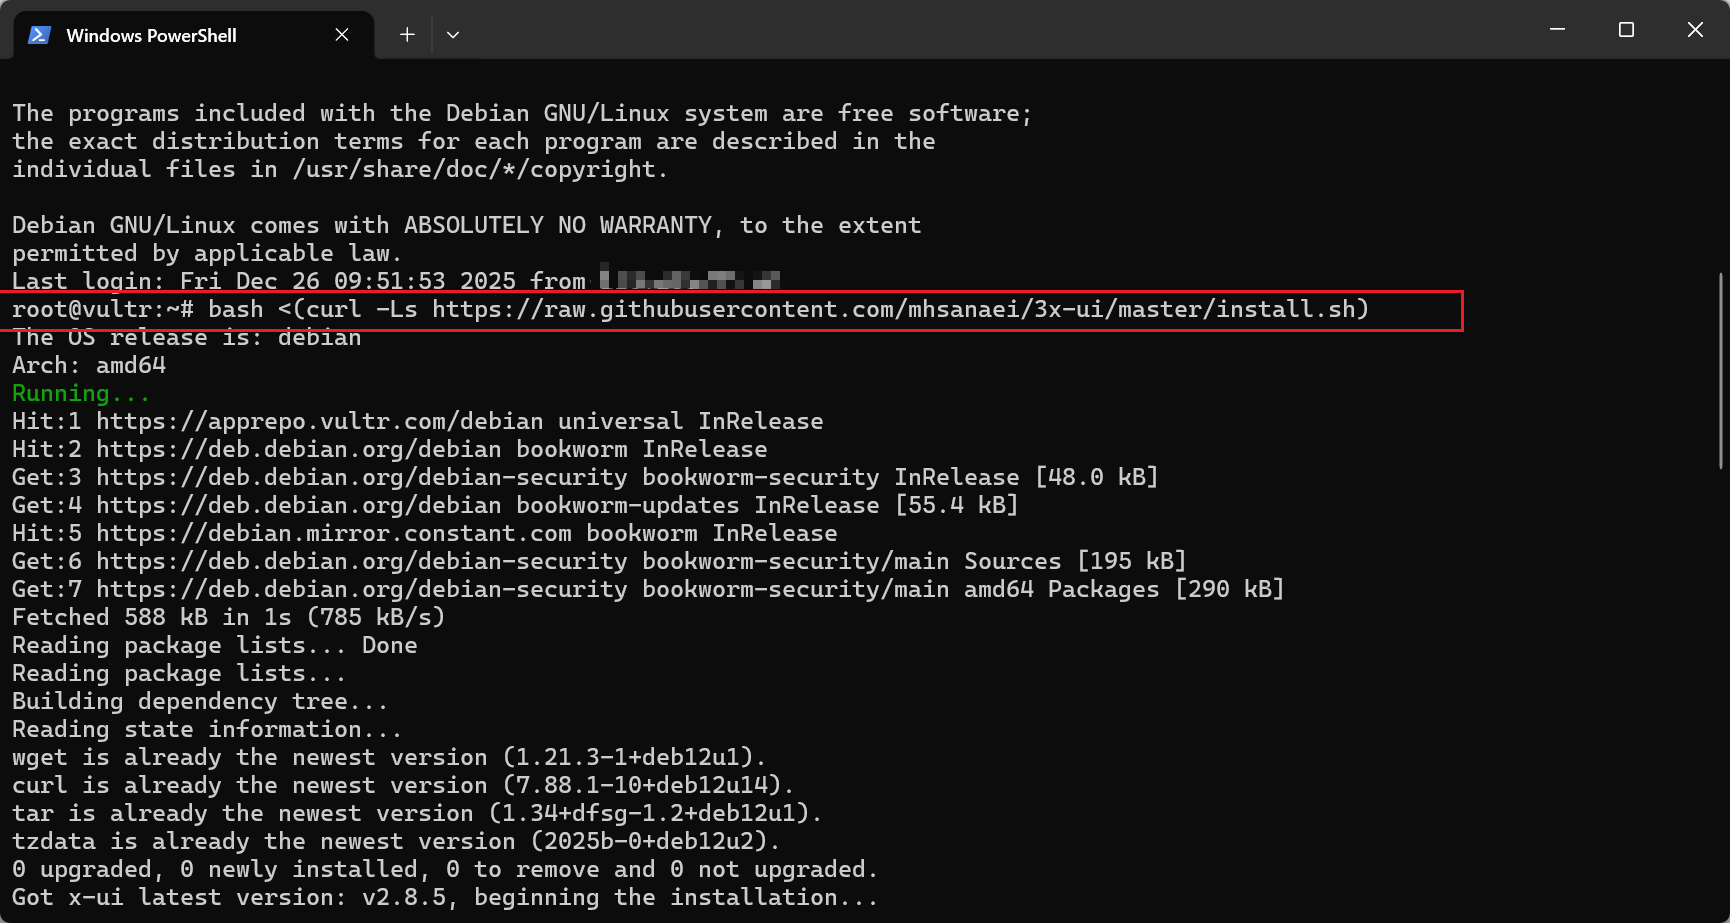Click the "Hit:5" debian.mirror.constant.com line
This screenshot has height=923, width=1730.
pos(425,533)
